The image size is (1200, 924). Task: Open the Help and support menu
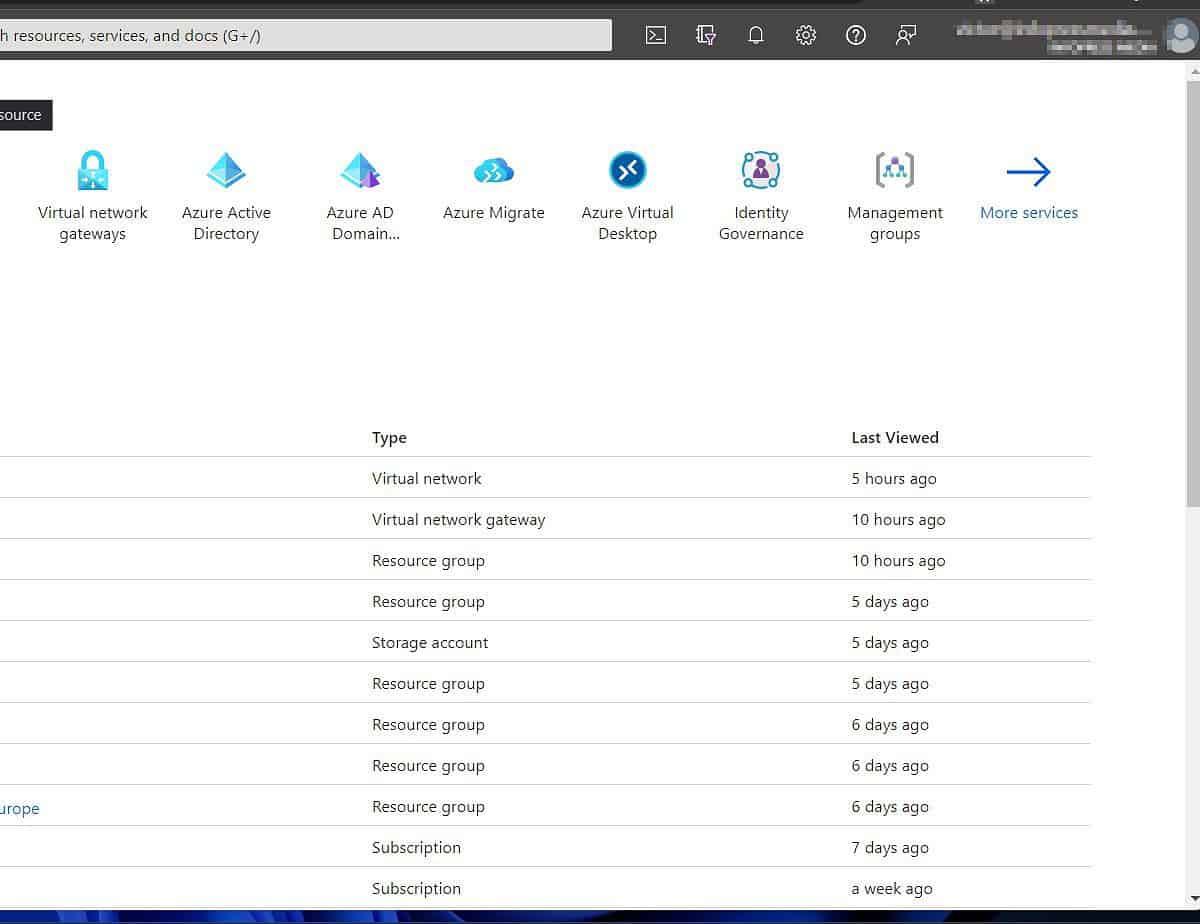click(x=856, y=35)
